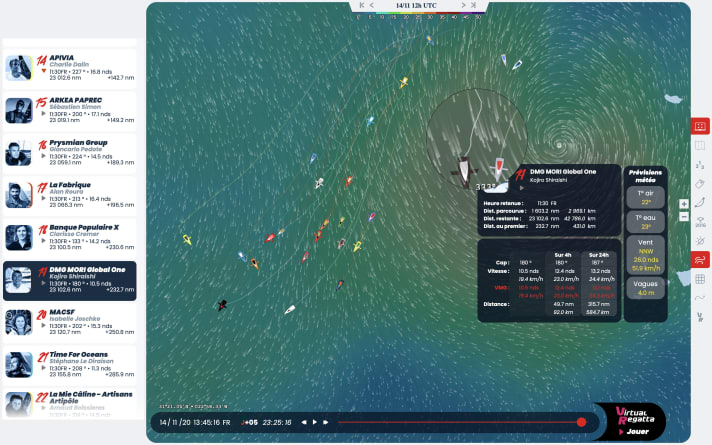Click the triangle arrow on ARKEA PAPREC card
The height and width of the screenshot is (445, 712).
pos(44,114)
